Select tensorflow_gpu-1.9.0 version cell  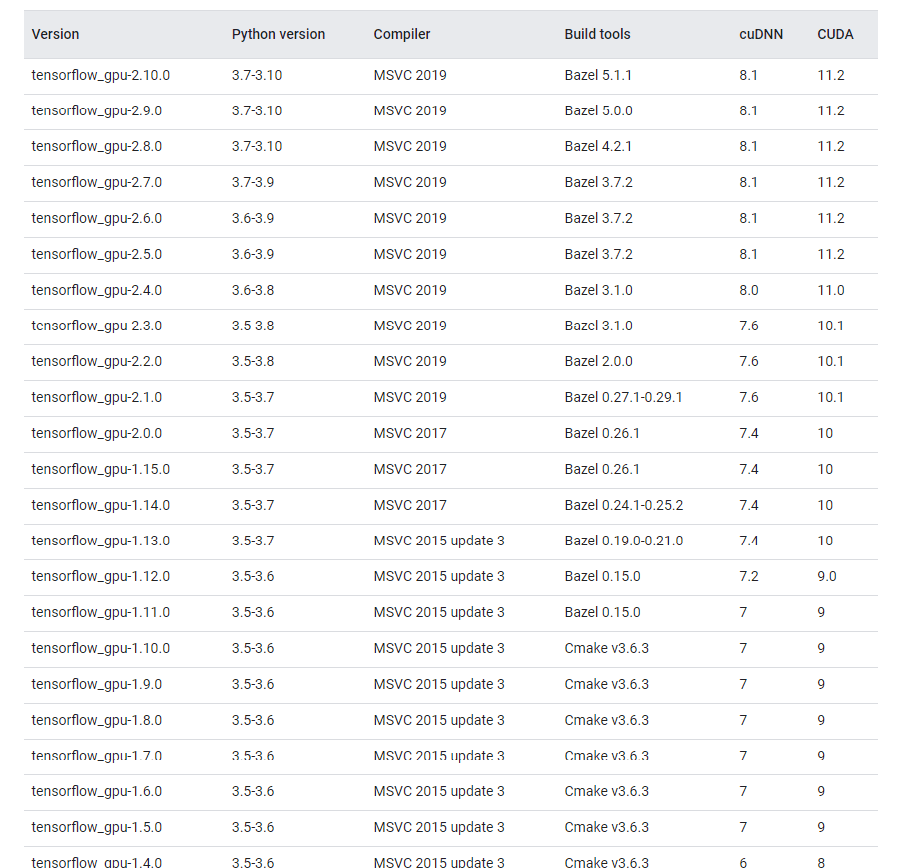[97, 685]
